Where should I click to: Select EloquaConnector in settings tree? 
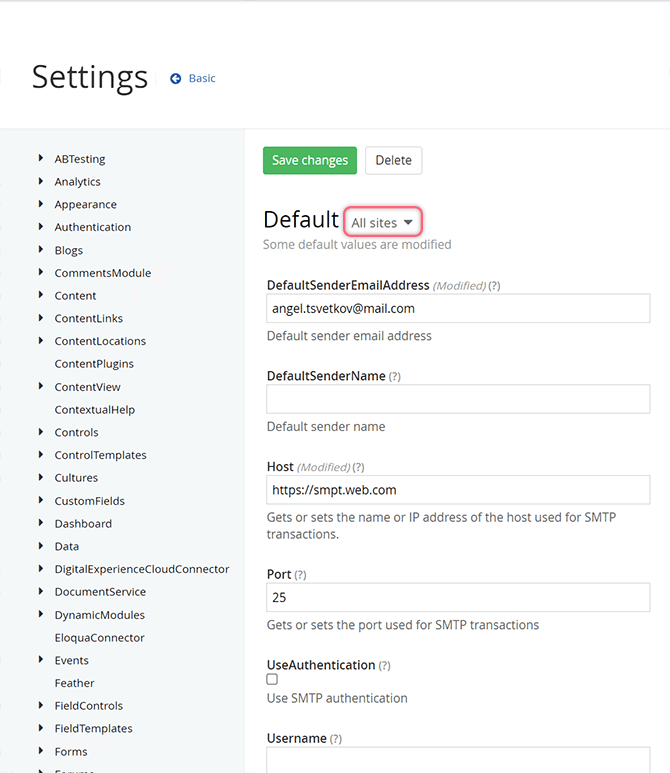click(99, 638)
